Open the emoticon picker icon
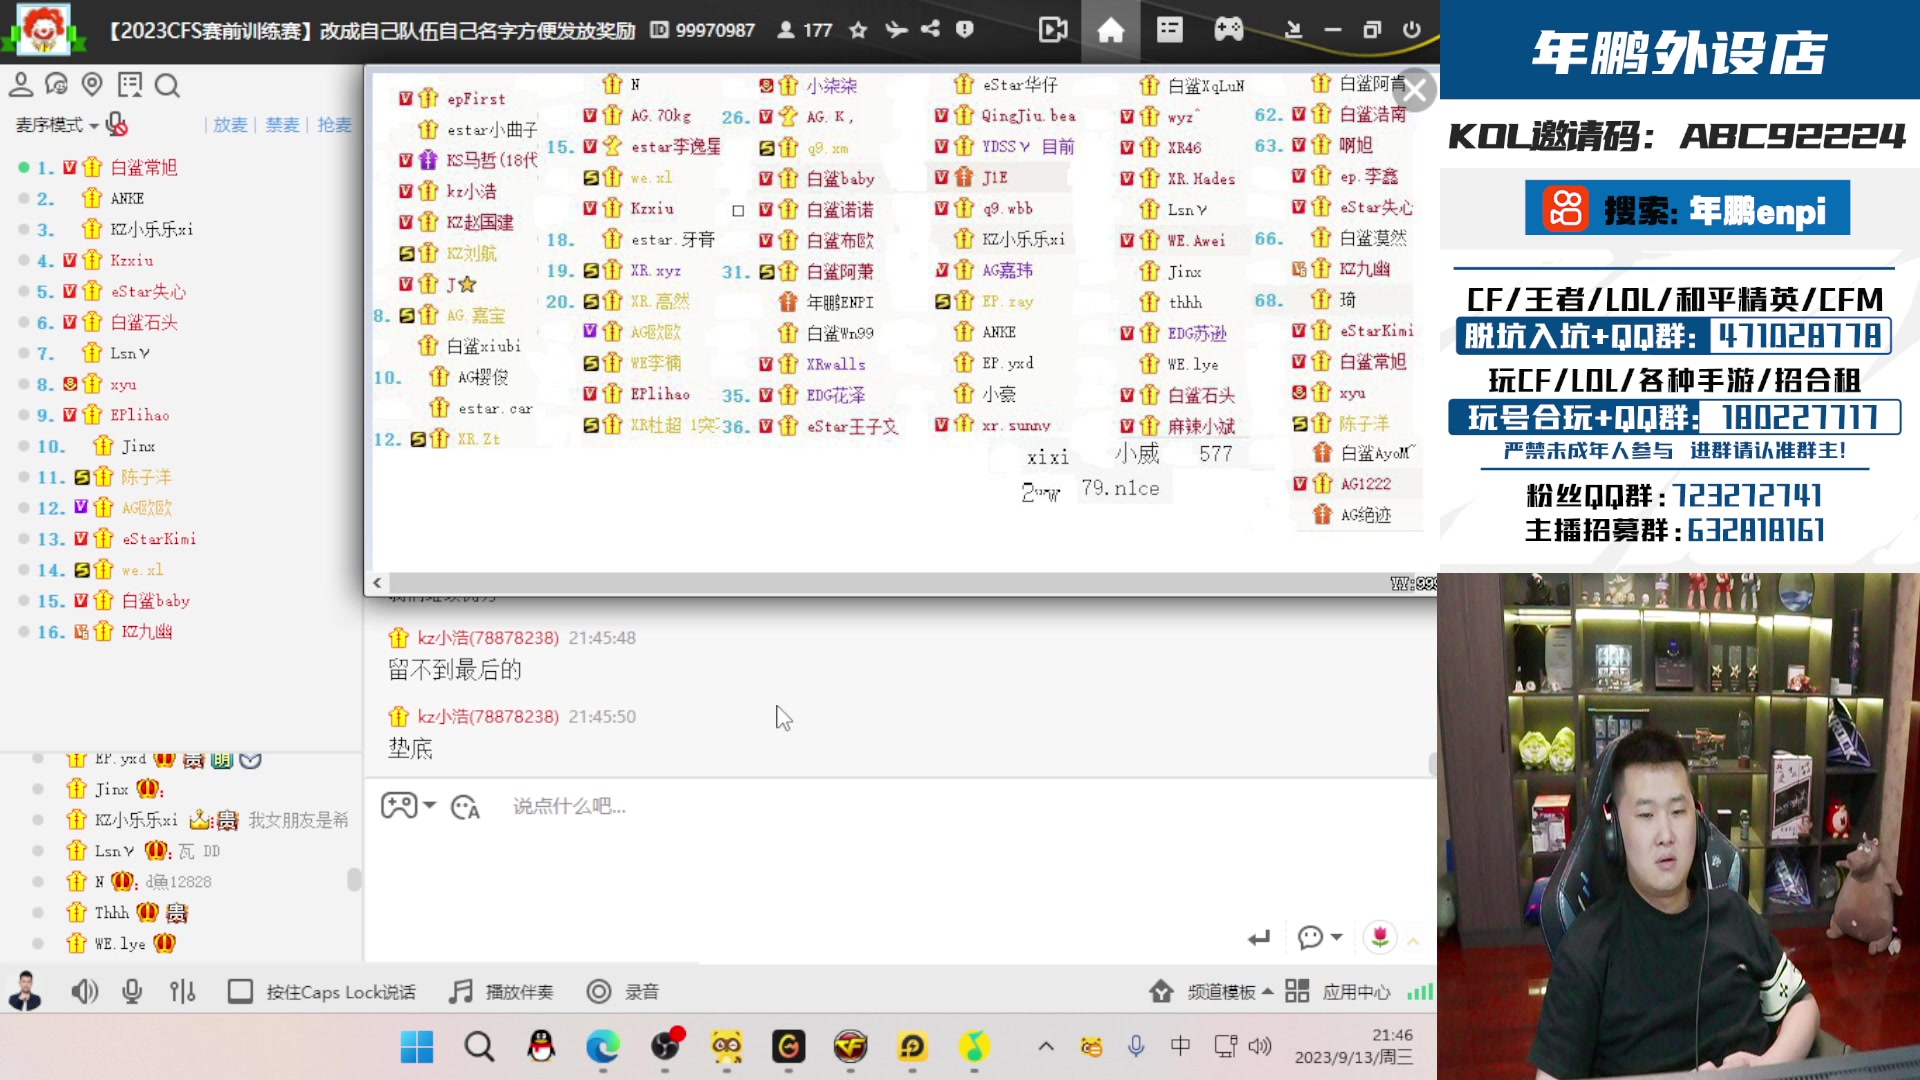The image size is (1920, 1080). [465, 806]
